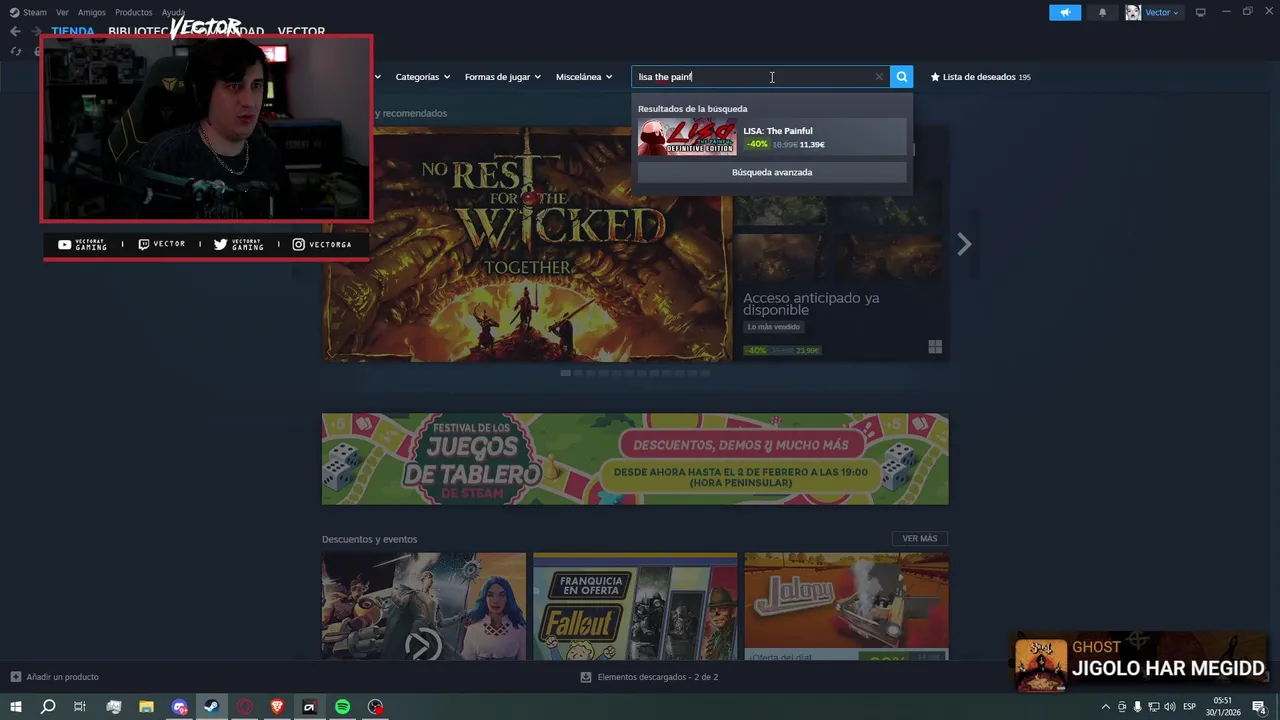Click the 'Descuentos y eventos' heading
Viewport: 1280px width, 720px height.
(x=369, y=539)
